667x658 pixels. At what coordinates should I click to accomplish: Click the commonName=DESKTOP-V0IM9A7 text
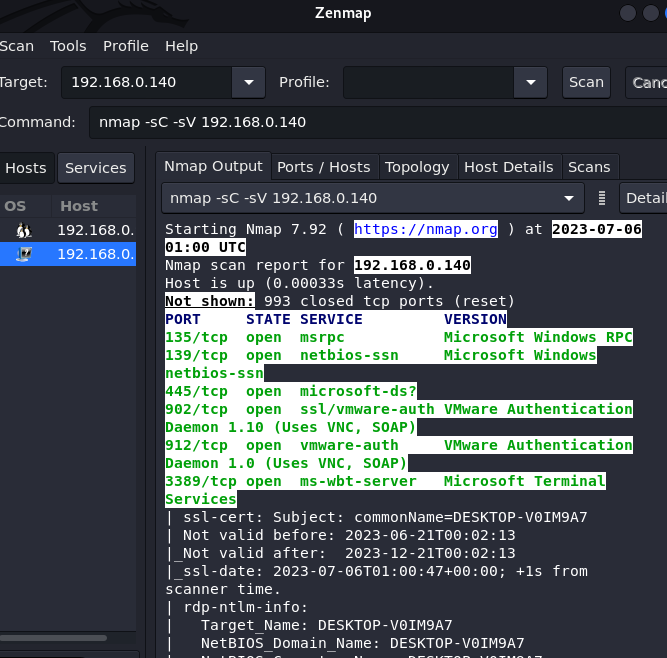point(470,517)
